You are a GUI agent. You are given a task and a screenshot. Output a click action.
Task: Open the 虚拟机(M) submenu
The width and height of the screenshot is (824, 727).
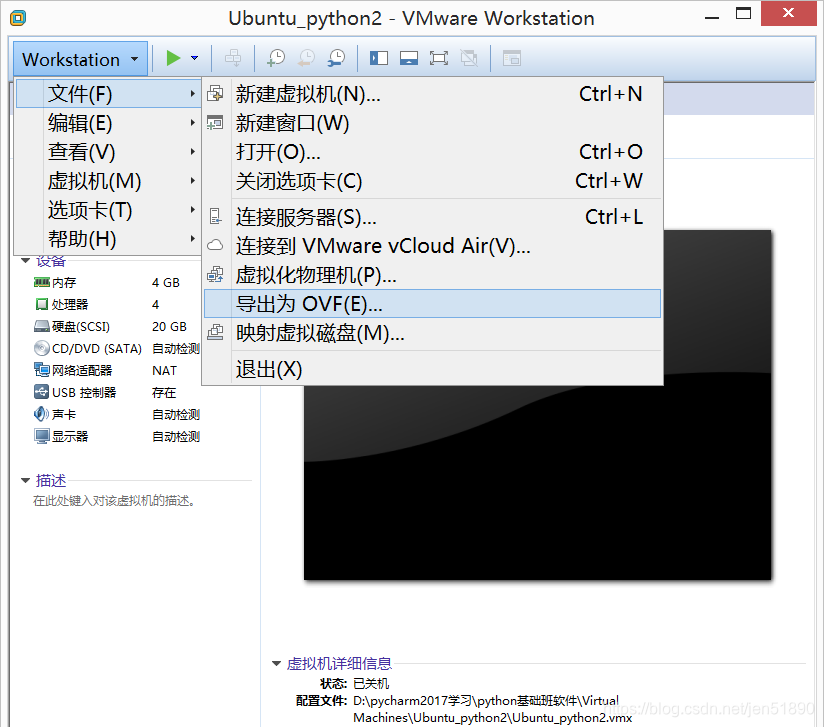point(108,181)
